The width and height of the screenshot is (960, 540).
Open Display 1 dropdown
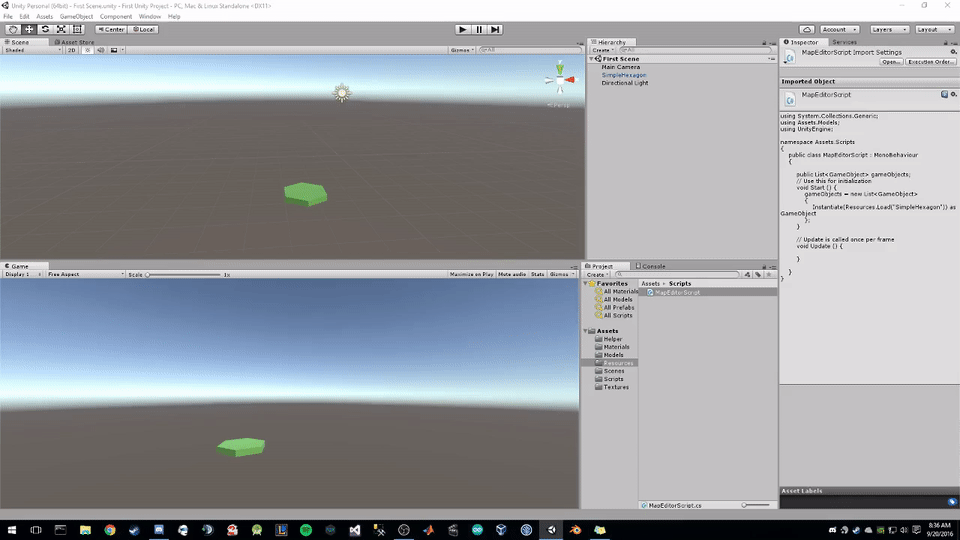23,274
